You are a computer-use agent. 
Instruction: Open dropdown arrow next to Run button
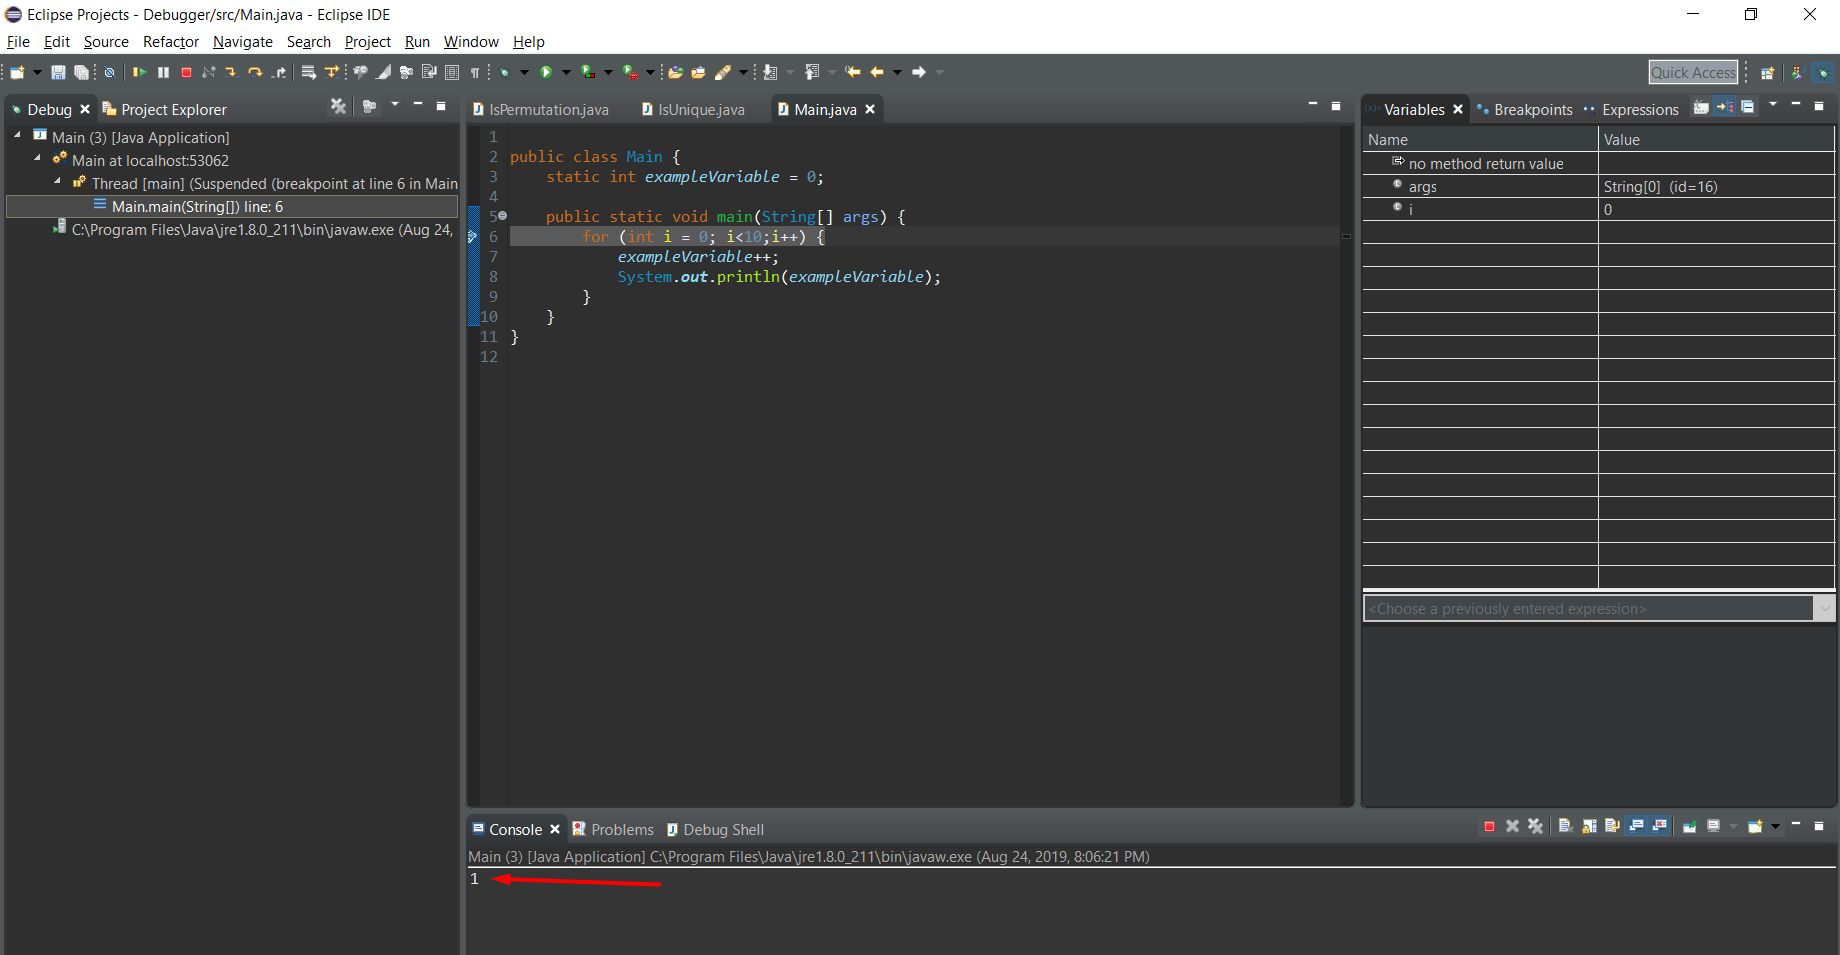(566, 72)
